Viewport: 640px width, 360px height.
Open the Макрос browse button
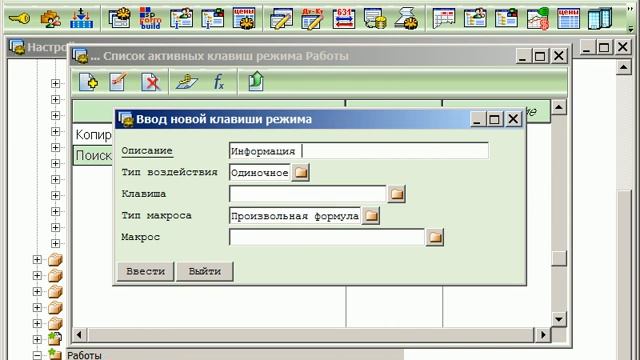coord(435,237)
